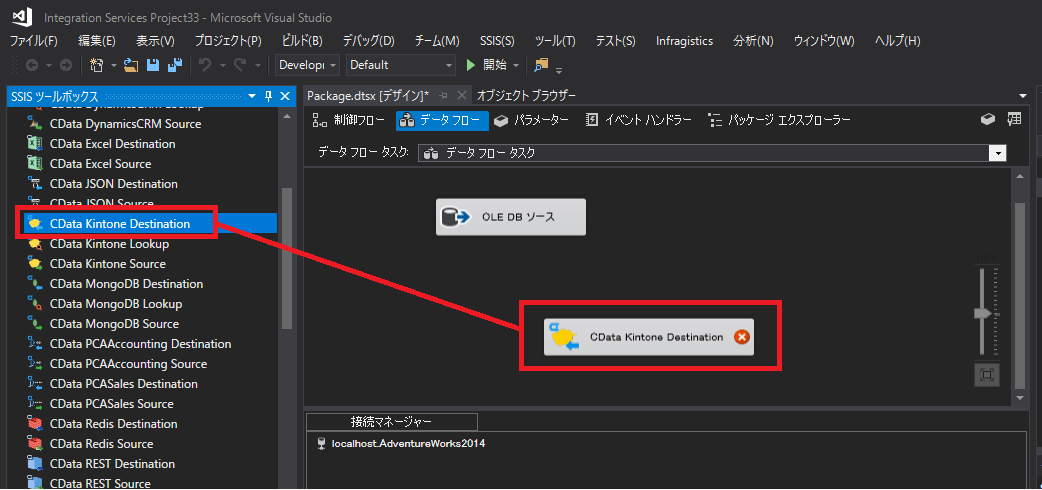
Task: Select CData Kintone Lookup in toolbox
Action: pyautogui.click(x=109, y=244)
